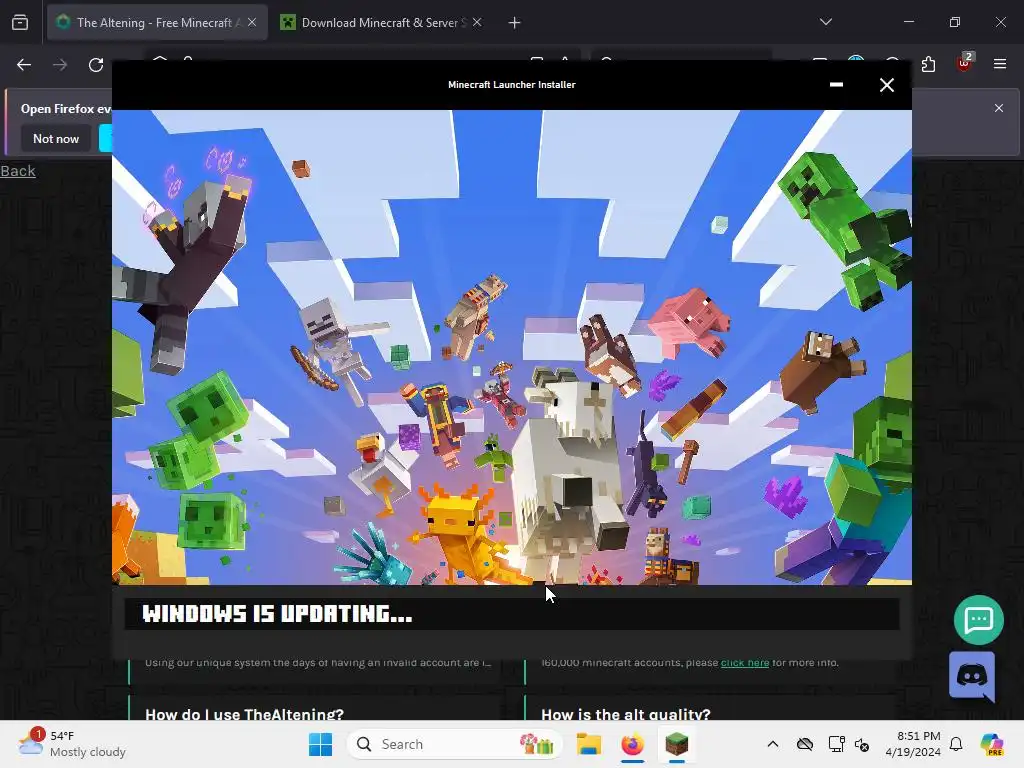This screenshot has height=768, width=1024.
Task: Open the clock showing 8:51 PM
Action: 913,744
